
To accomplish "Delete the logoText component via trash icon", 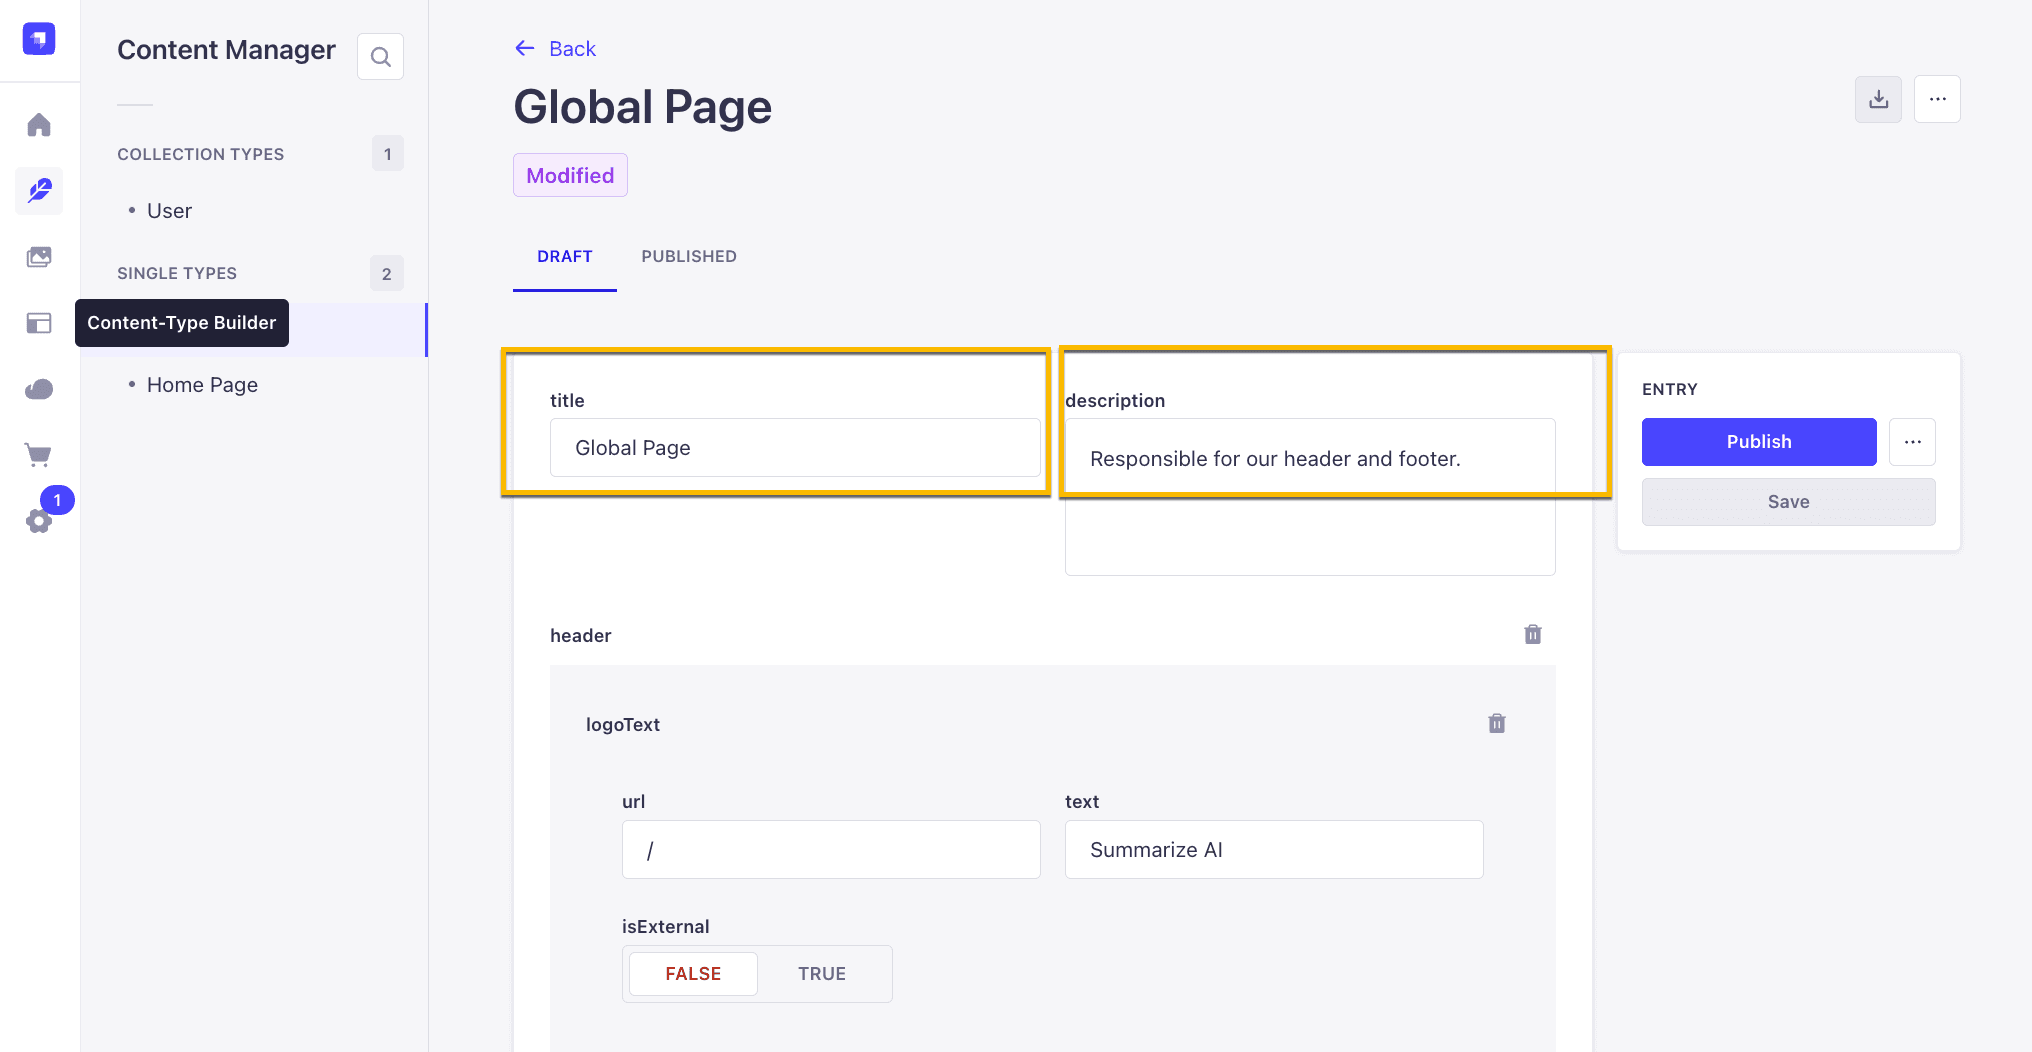I will click(x=1497, y=724).
